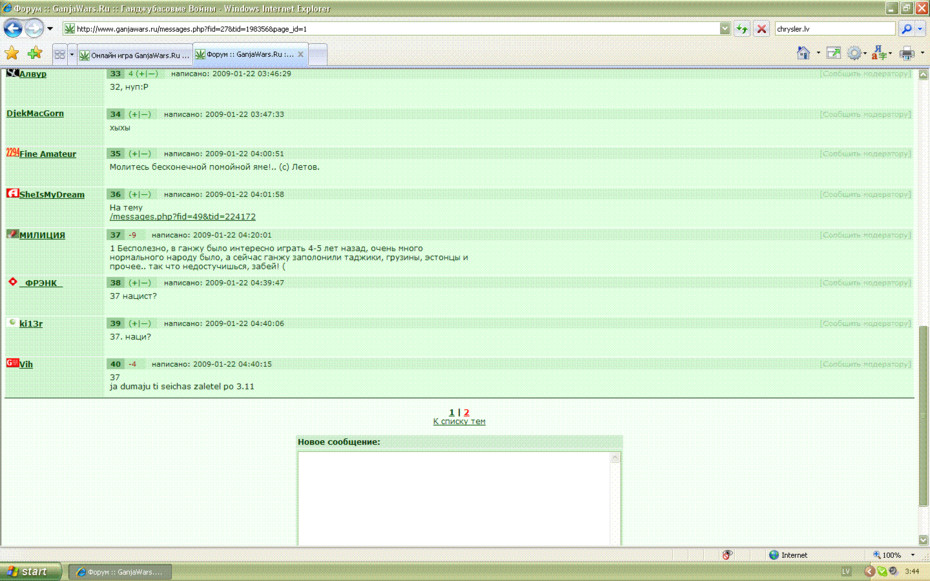Open Favorites Center star icon
This screenshot has width=930, height=581.
[x=12, y=53]
